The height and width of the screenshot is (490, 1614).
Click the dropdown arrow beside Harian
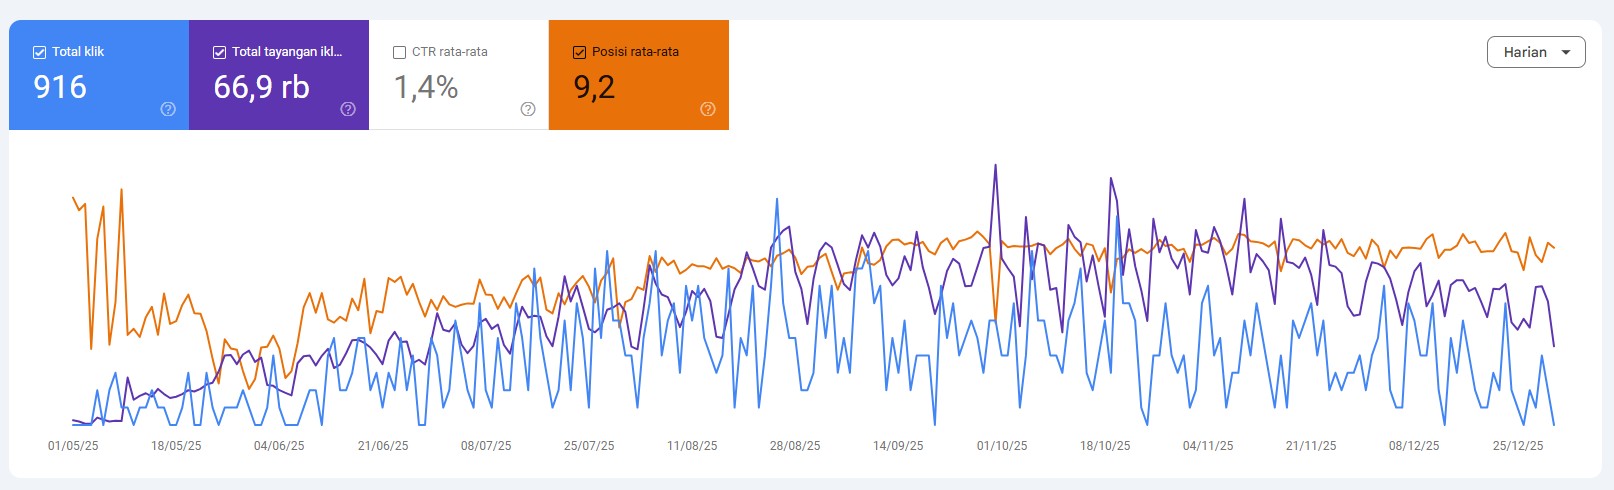click(x=1566, y=52)
